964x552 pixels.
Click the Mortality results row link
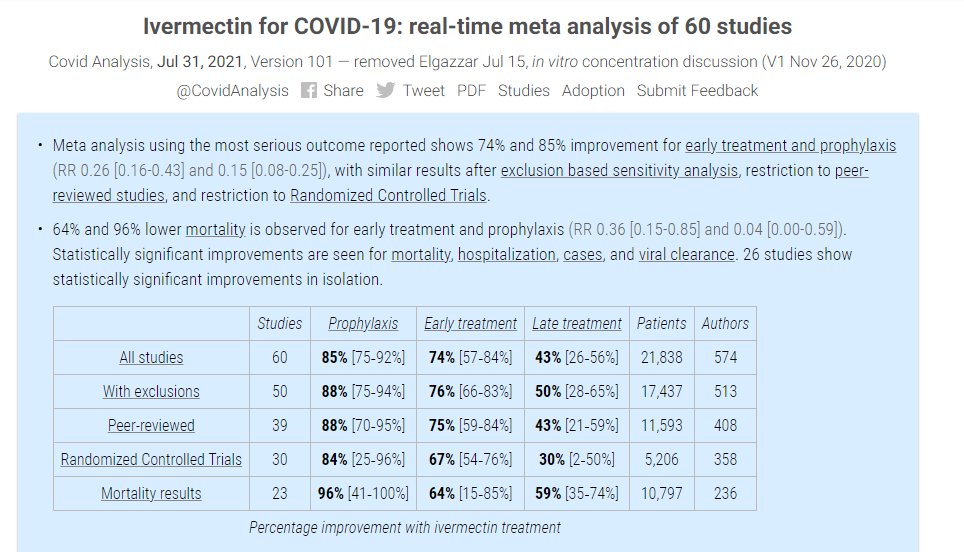point(151,493)
